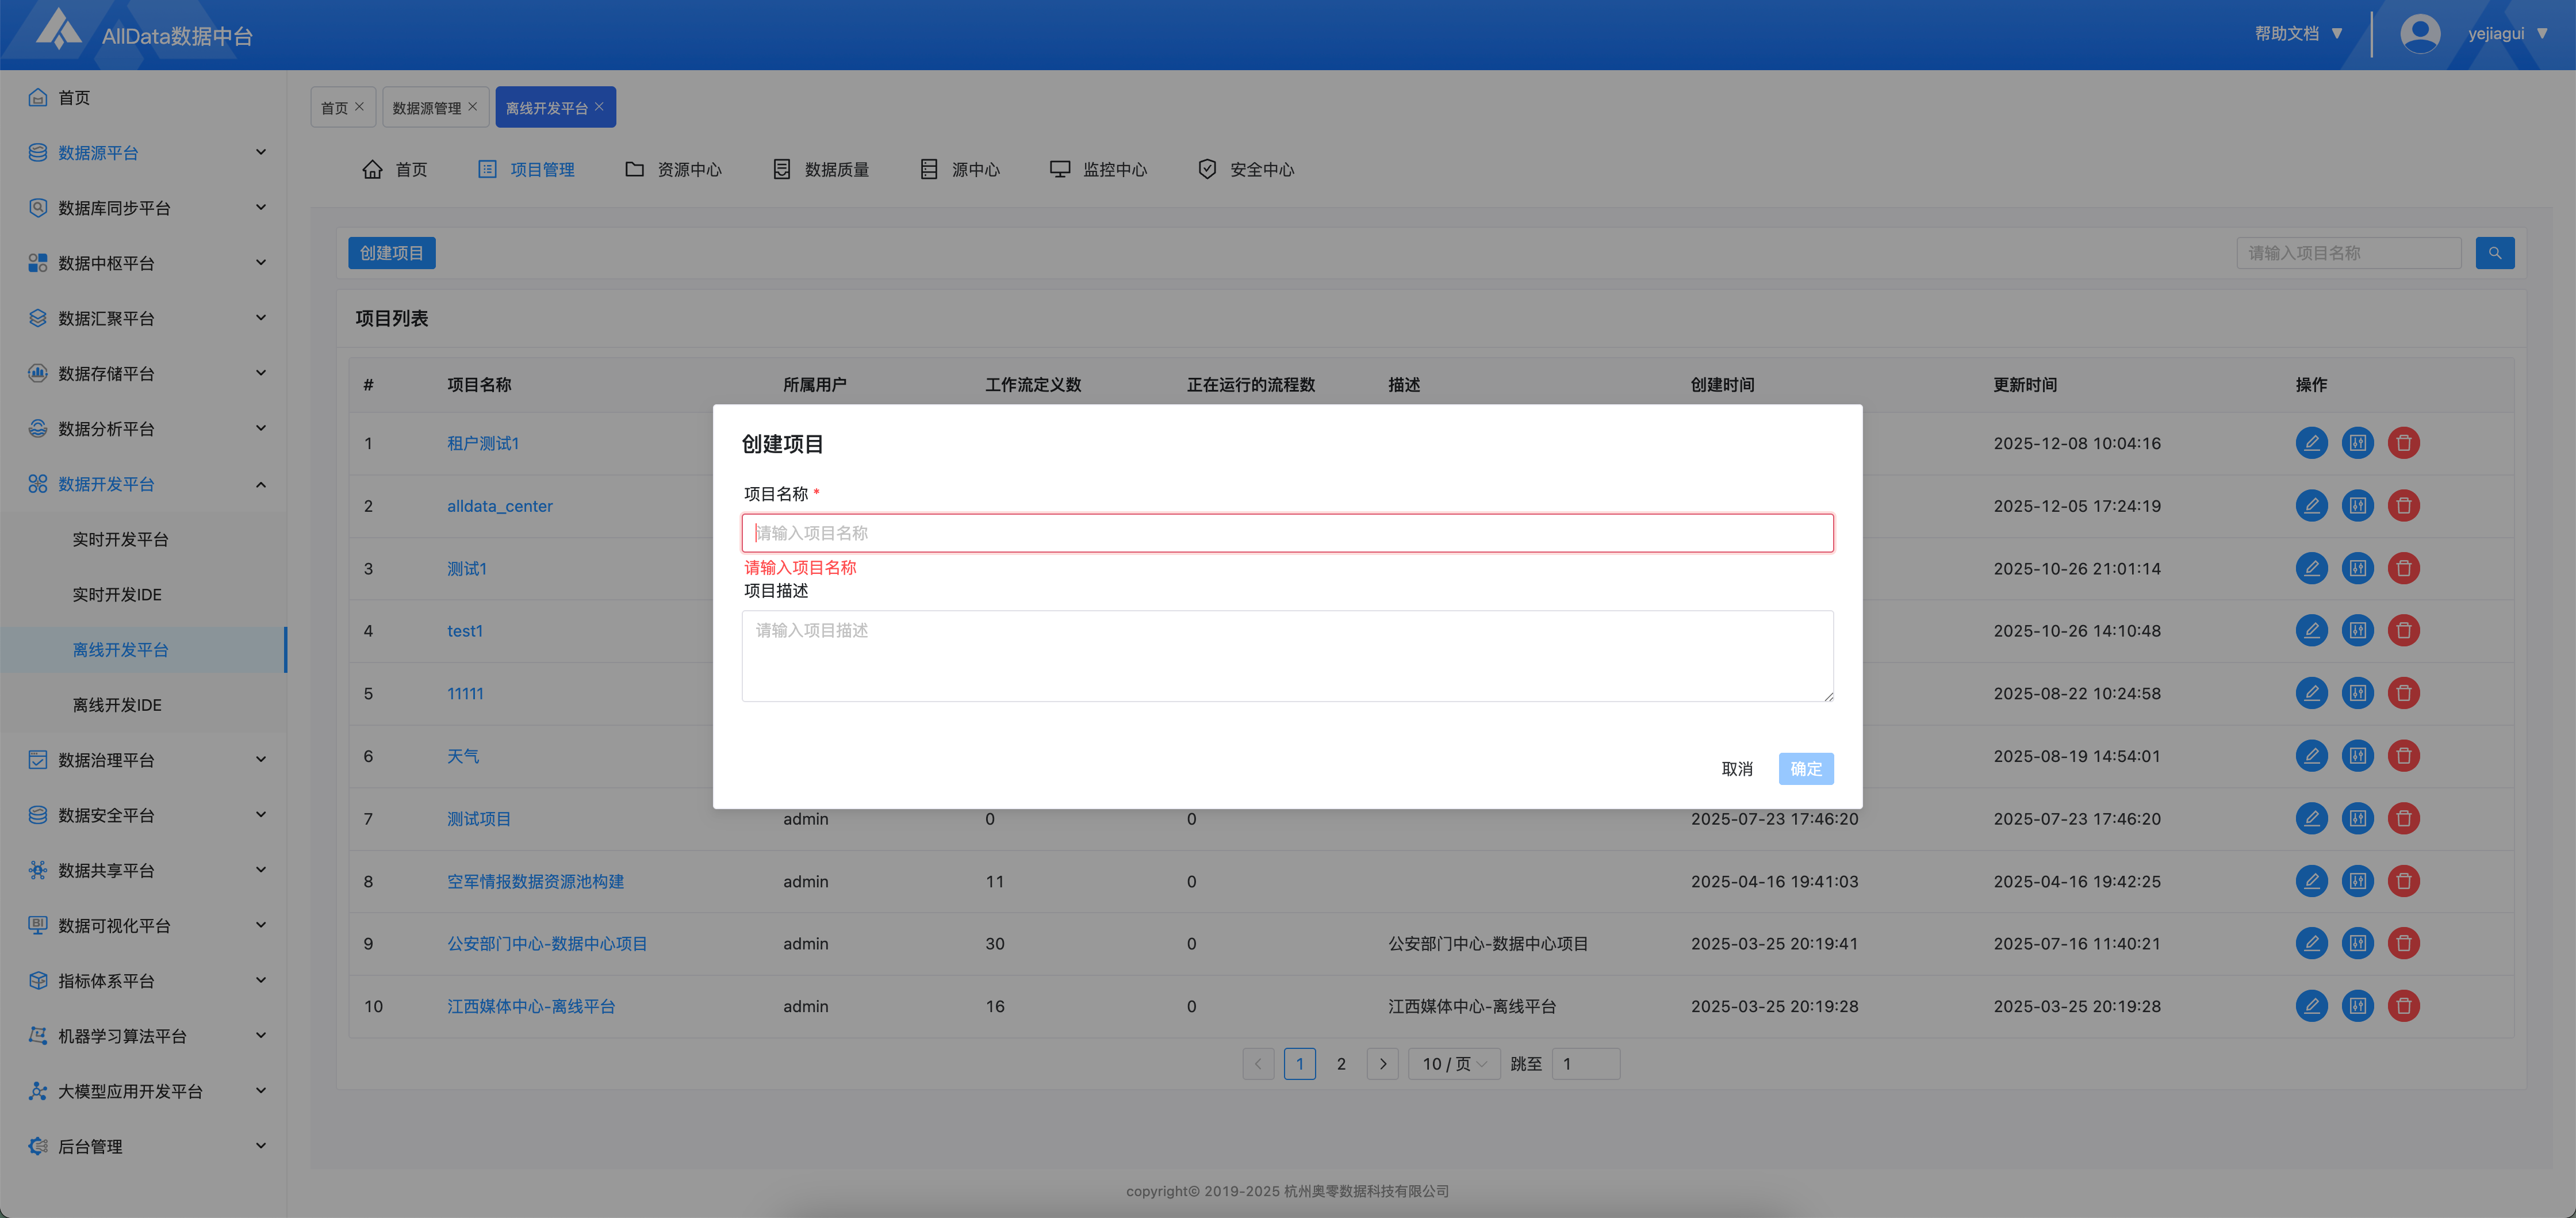
Task: Go to page 2 of project list
Action: [x=1341, y=1064]
